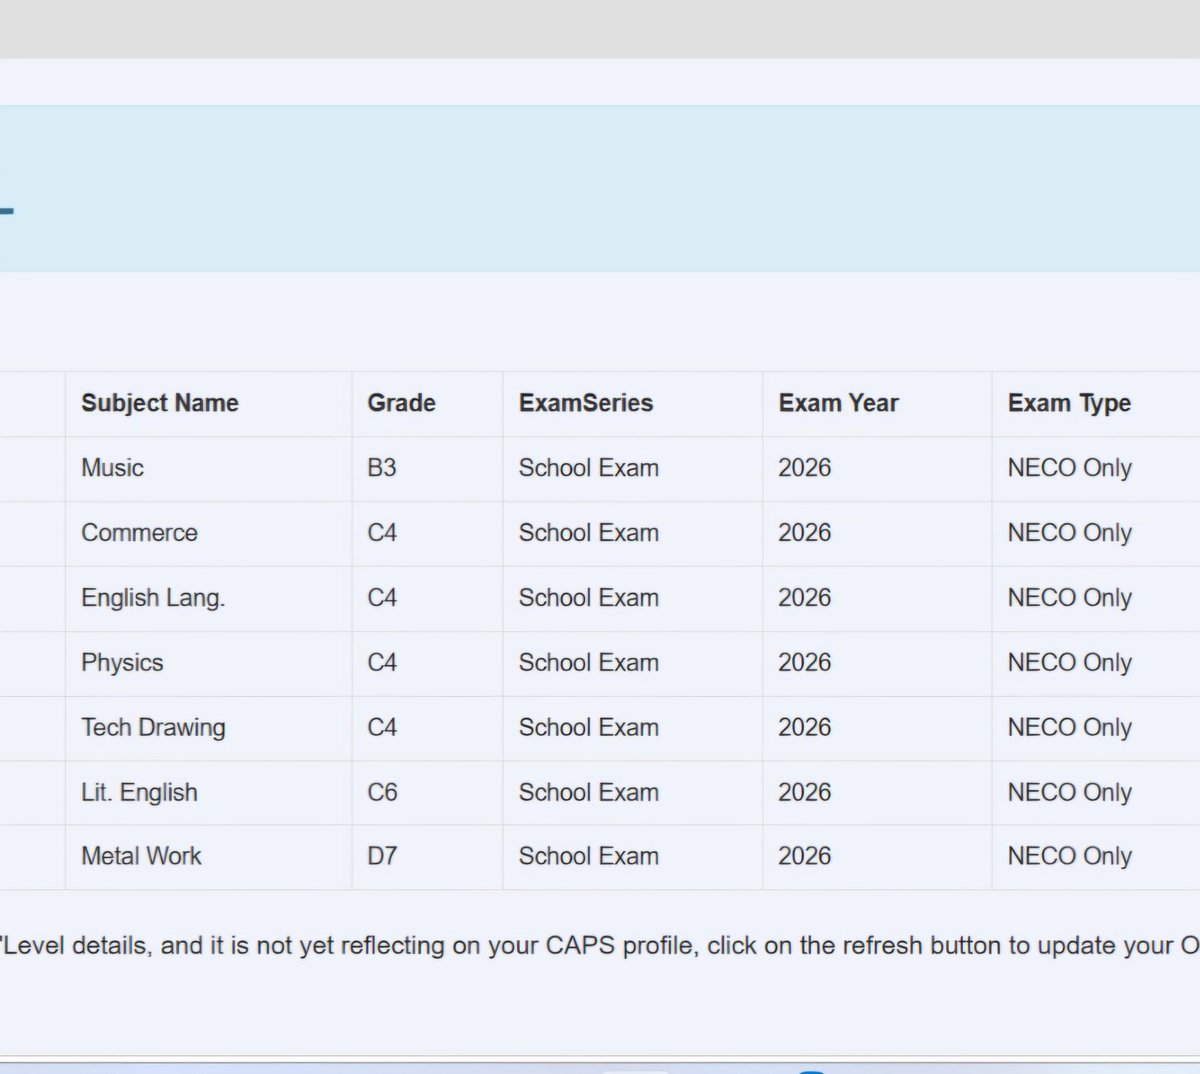Click the D7 grade for Metal Work
Screen dimensions: 1200x1074
[382, 856]
